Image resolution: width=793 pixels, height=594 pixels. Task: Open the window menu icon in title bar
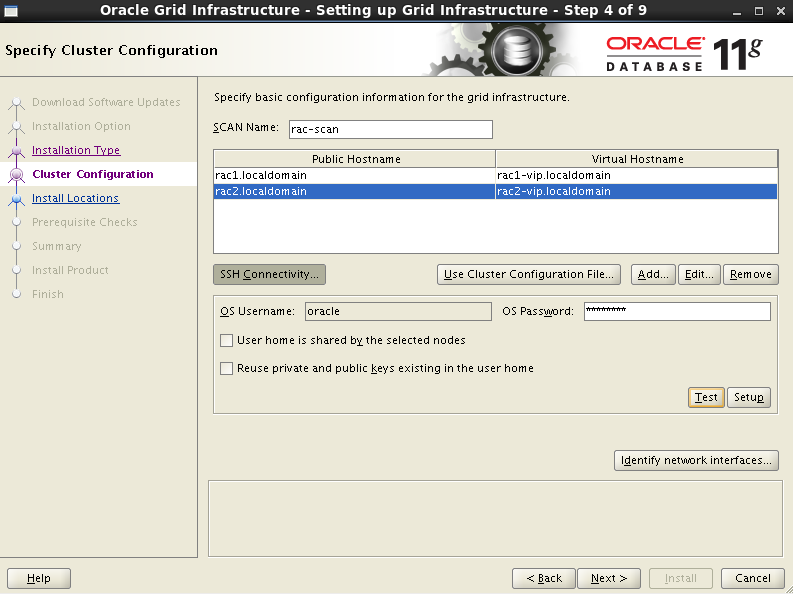pyautogui.click(x=11, y=11)
